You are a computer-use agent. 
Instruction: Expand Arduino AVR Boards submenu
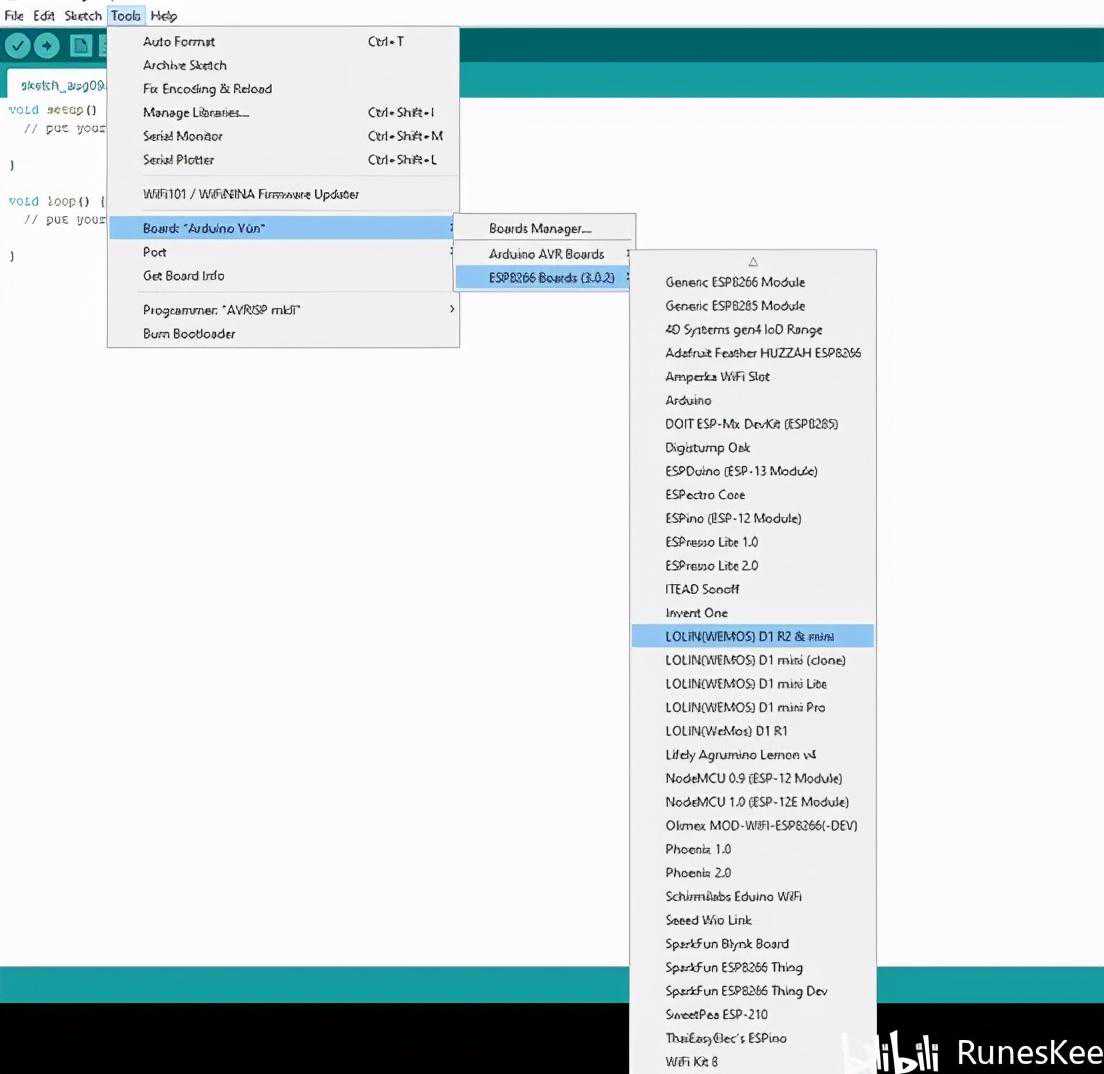point(544,254)
